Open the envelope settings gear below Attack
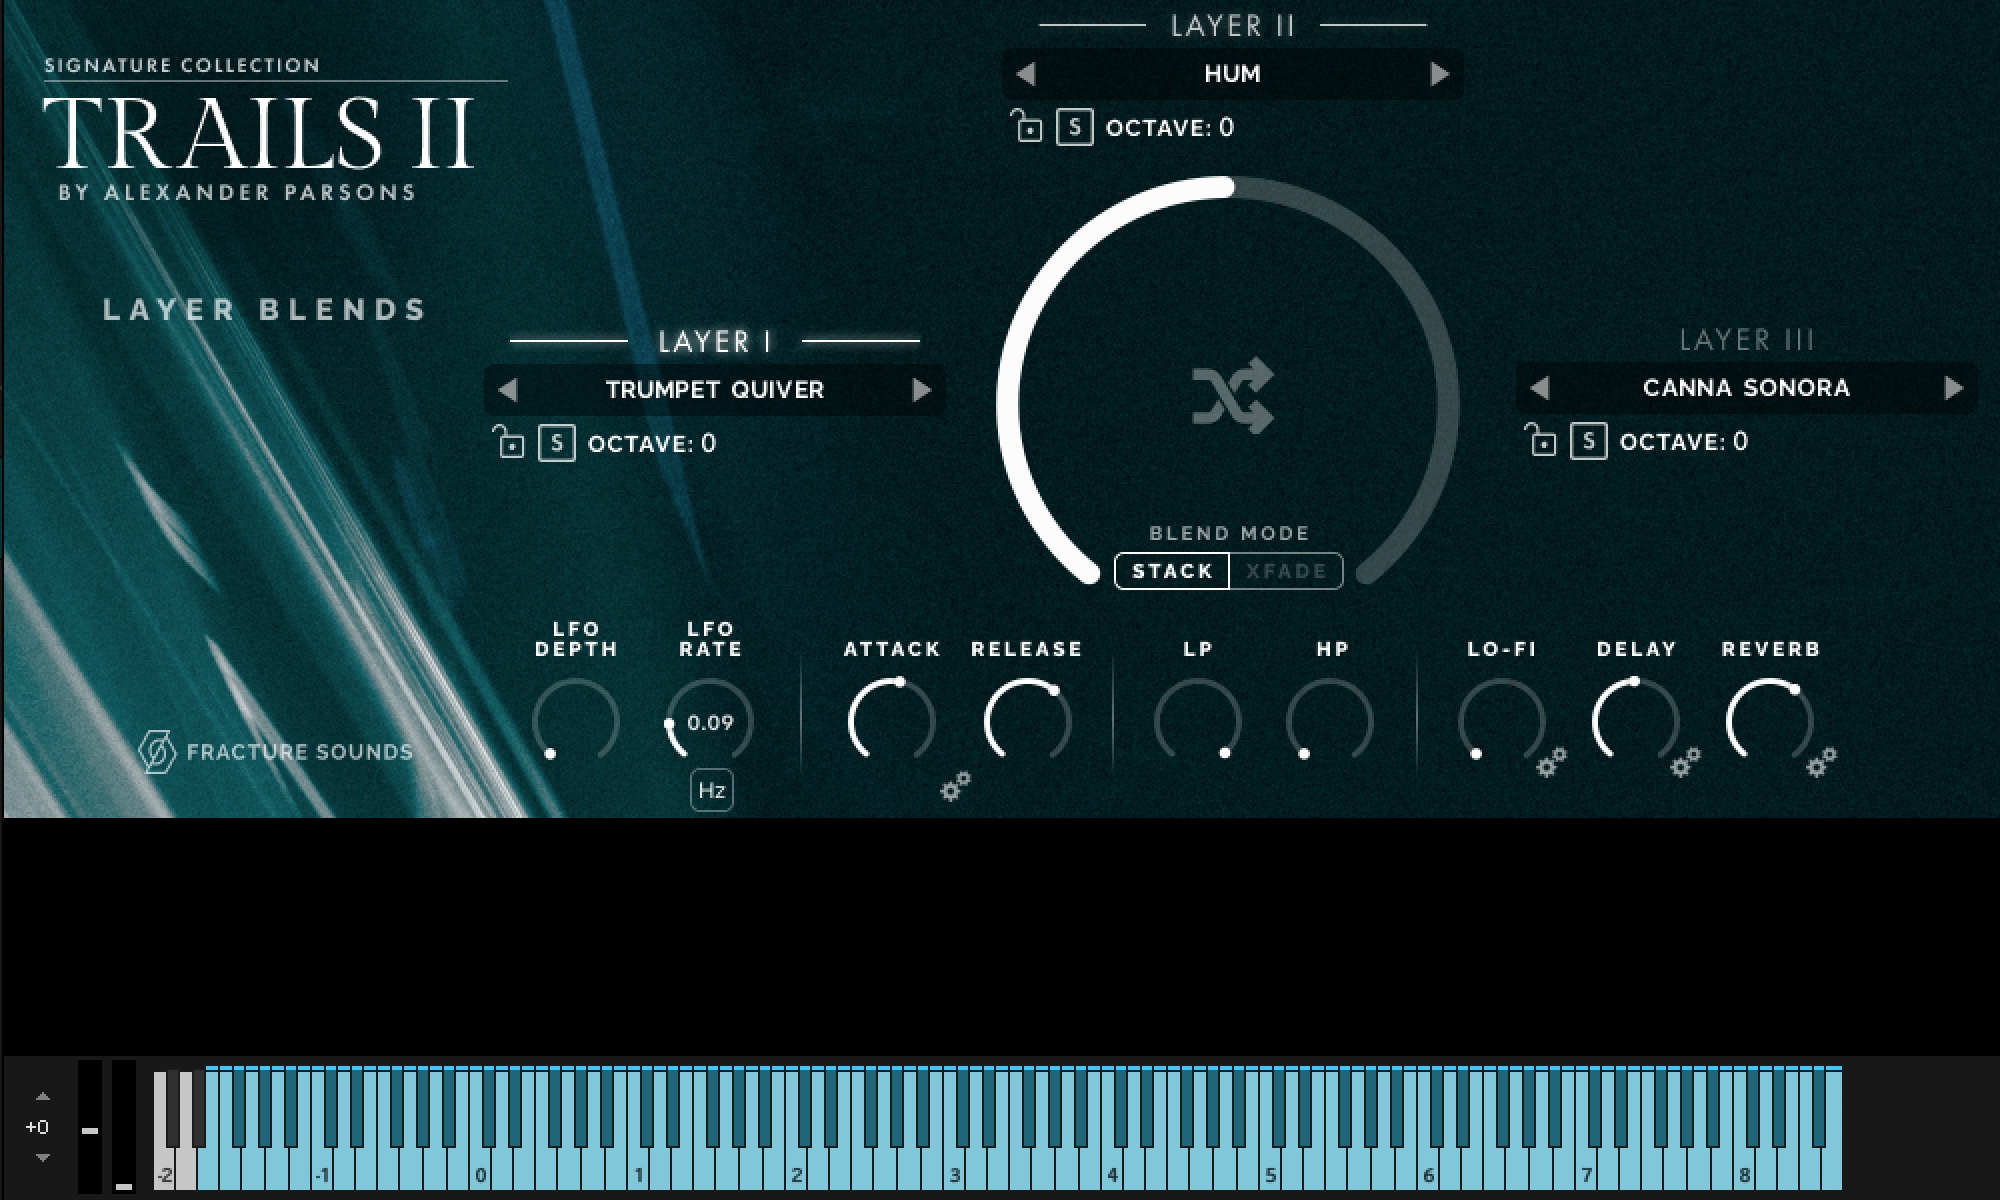The width and height of the screenshot is (2000, 1200). [956, 786]
